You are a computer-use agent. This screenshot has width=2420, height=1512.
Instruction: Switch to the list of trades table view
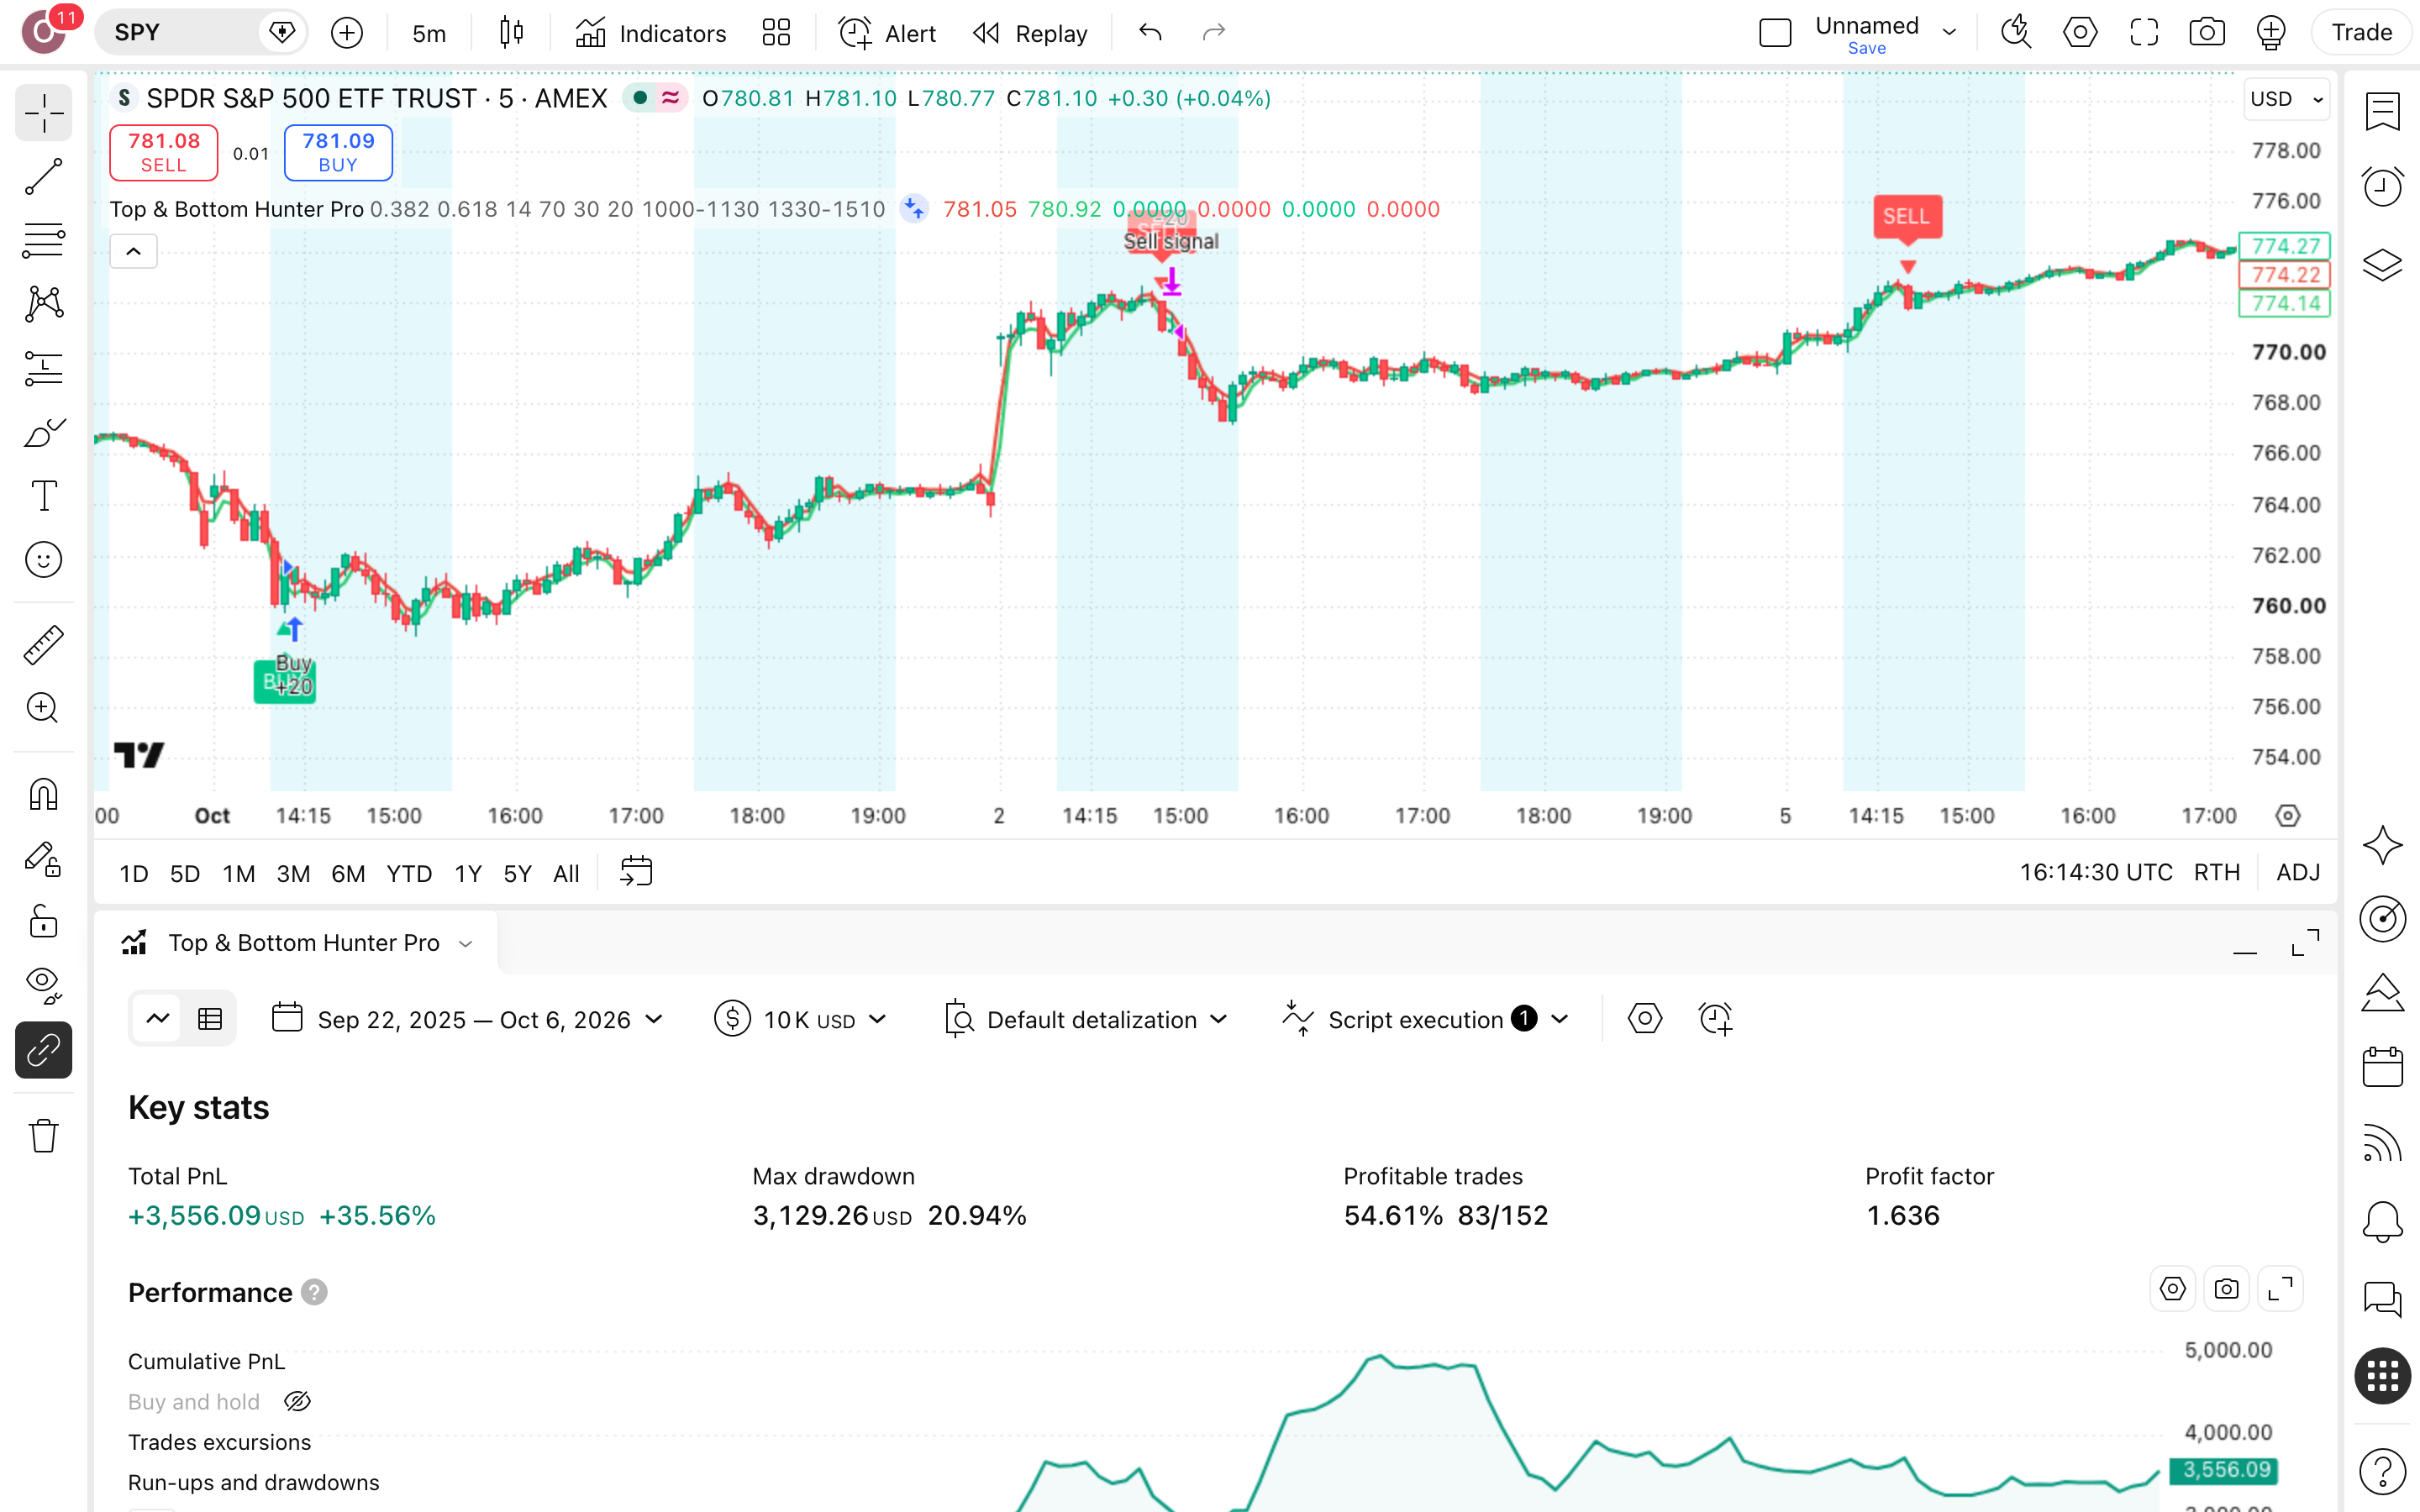tap(210, 1019)
